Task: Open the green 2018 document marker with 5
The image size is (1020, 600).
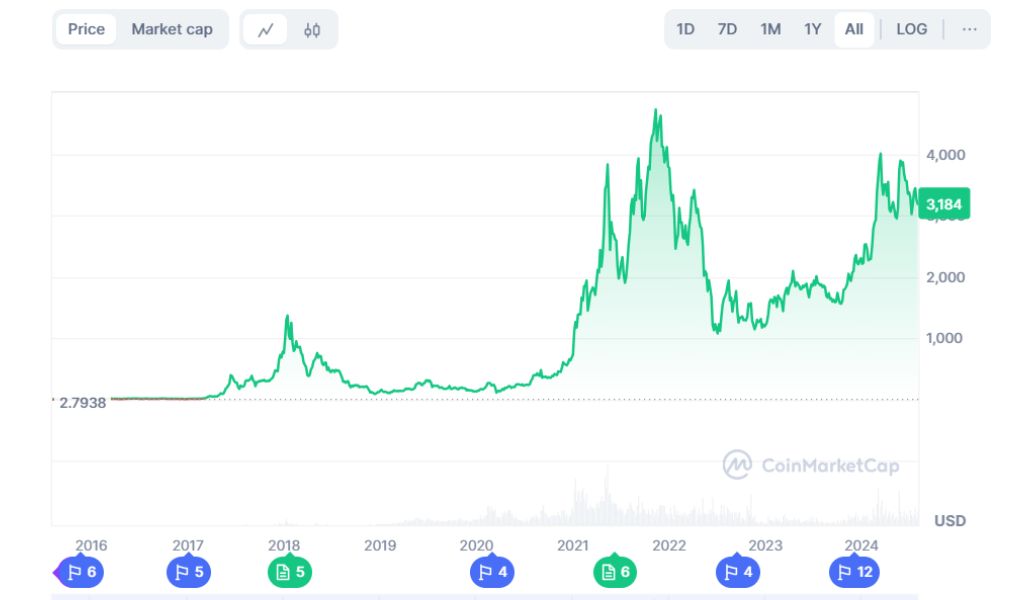Action: coord(290,572)
